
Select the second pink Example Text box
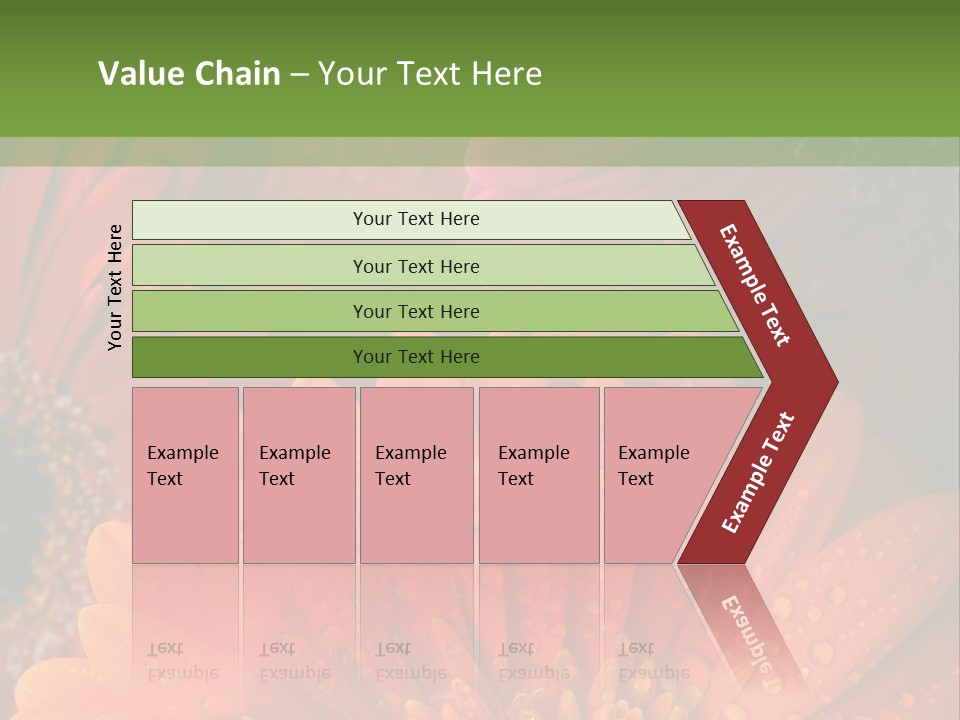pyautogui.click(x=298, y=475)
